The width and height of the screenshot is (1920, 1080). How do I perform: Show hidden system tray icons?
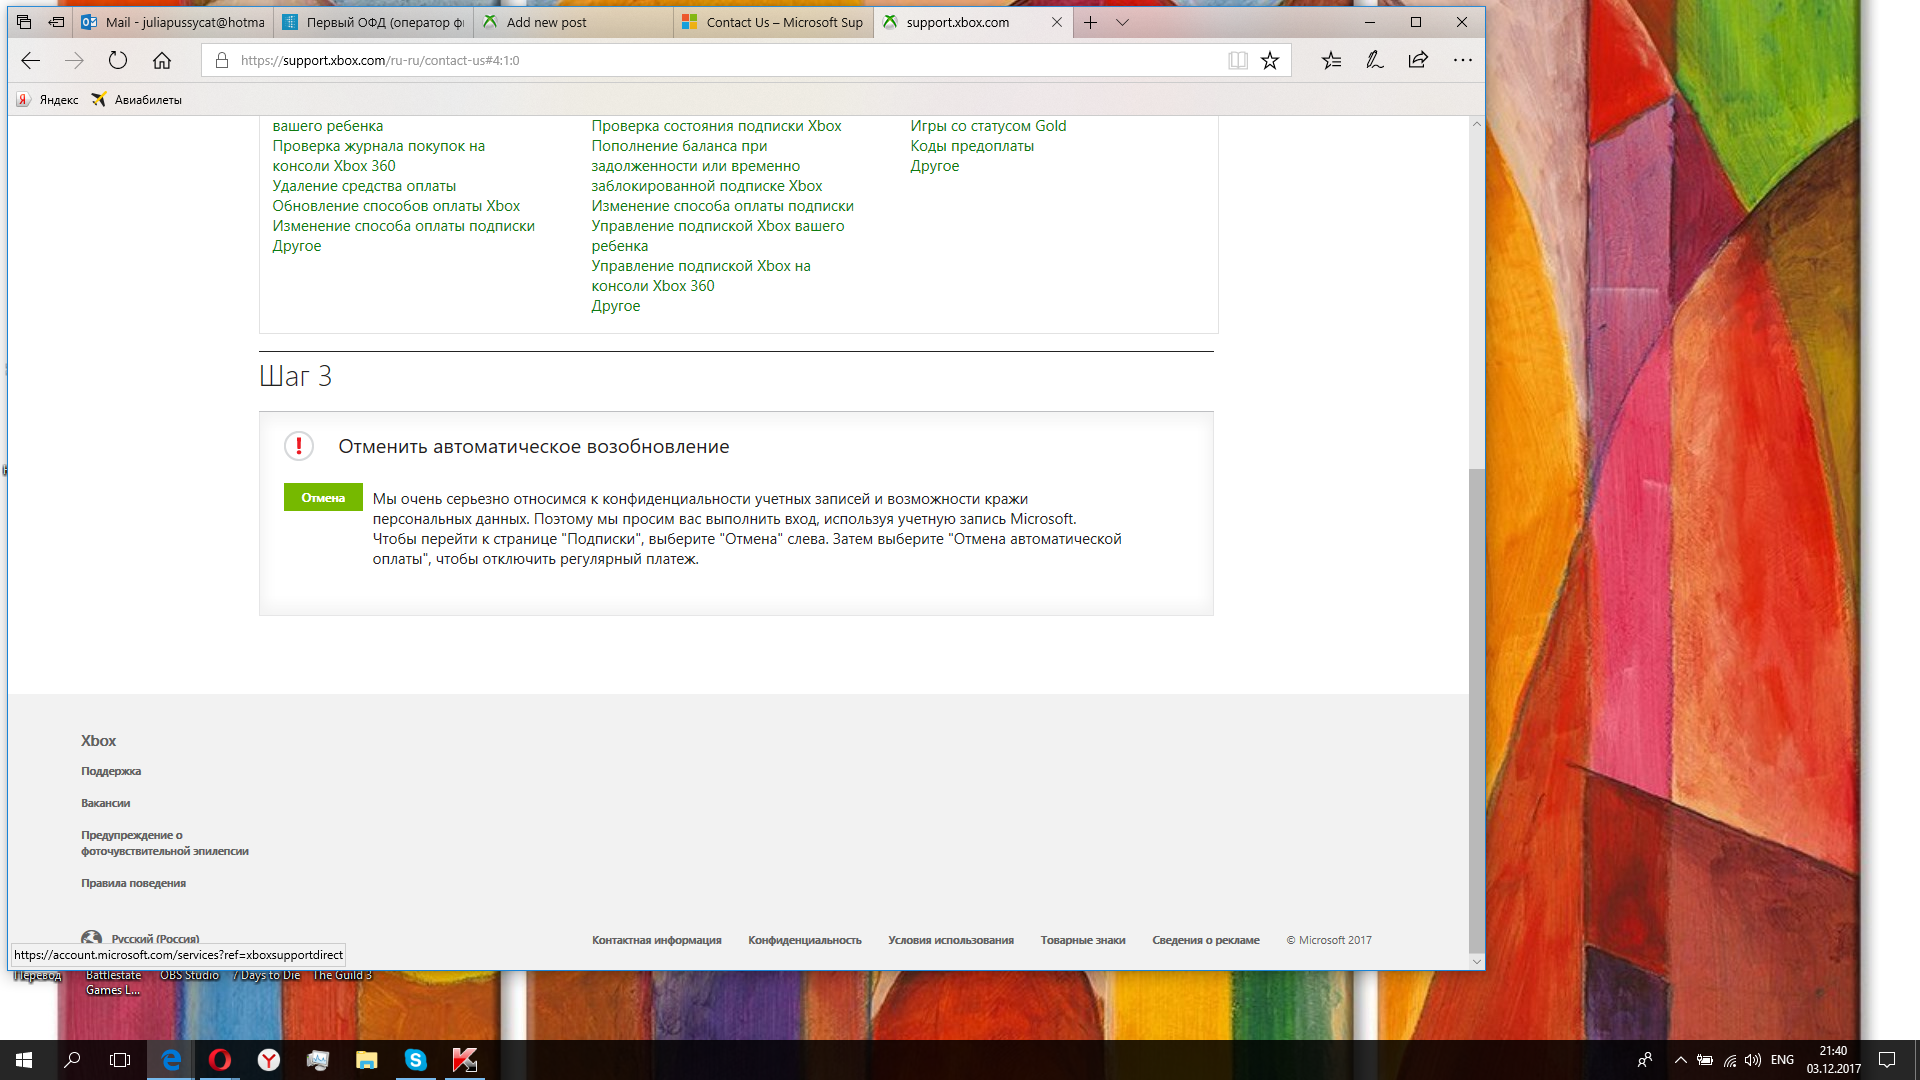click(1680, 1060)
